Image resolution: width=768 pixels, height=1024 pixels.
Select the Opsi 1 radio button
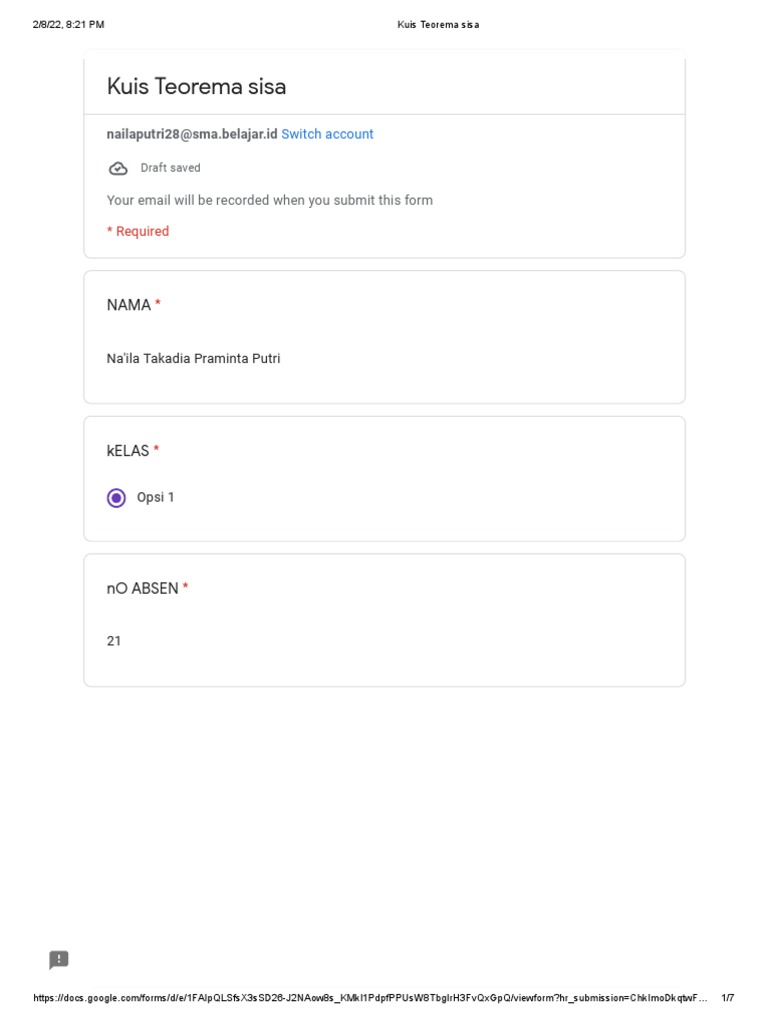coord(117,498)
